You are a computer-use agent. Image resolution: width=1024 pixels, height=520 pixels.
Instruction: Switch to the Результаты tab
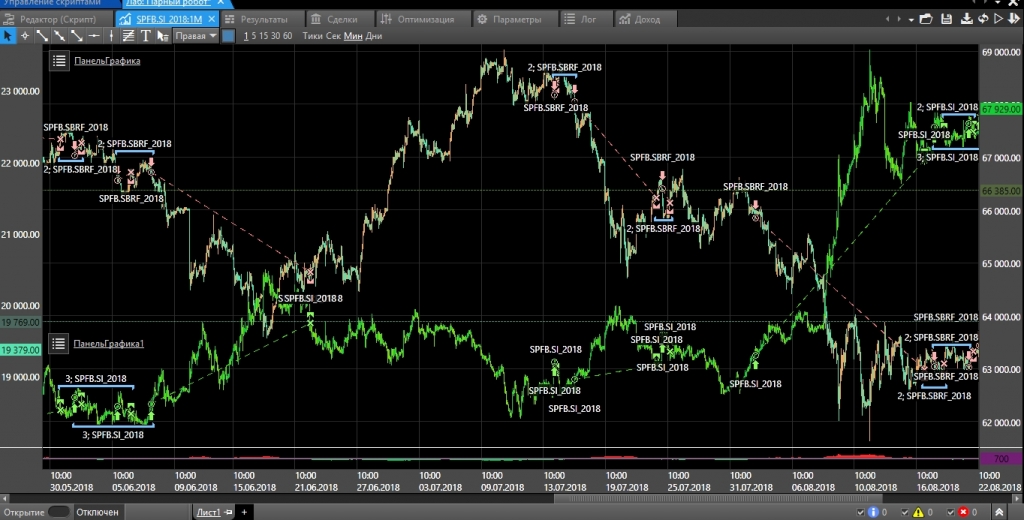tap(257, 19)
